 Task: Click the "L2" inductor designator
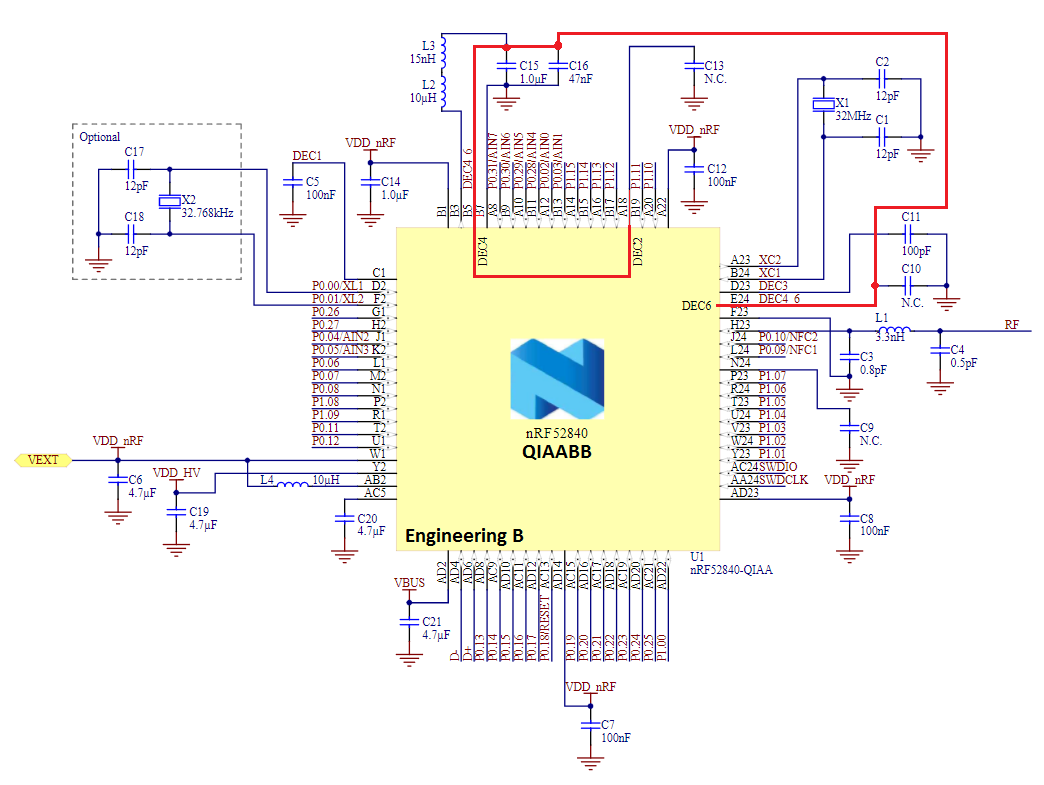click(428, 85)
